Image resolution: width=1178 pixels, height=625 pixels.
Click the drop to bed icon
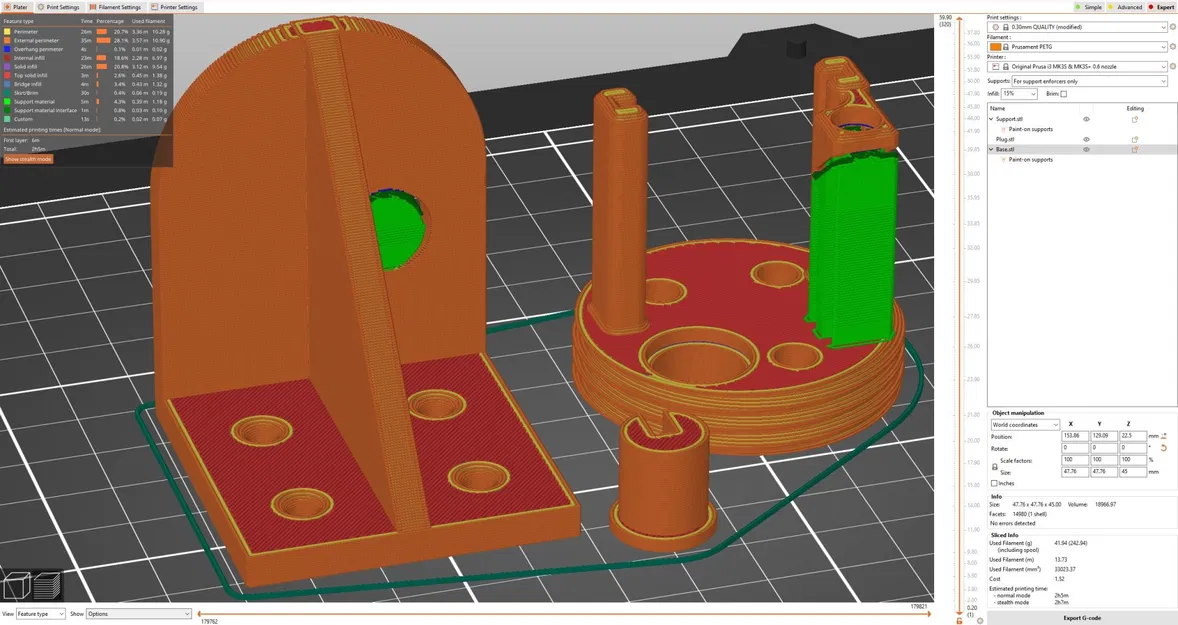pyautogui.click(x=1164, y=436)
